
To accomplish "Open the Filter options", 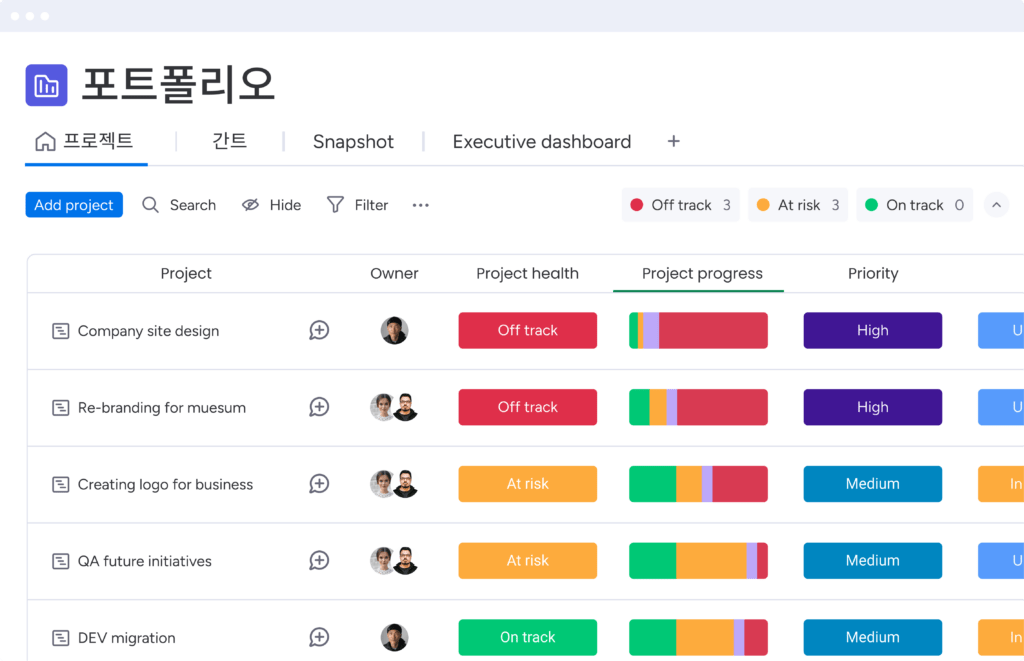I will [x=357, y=205].
